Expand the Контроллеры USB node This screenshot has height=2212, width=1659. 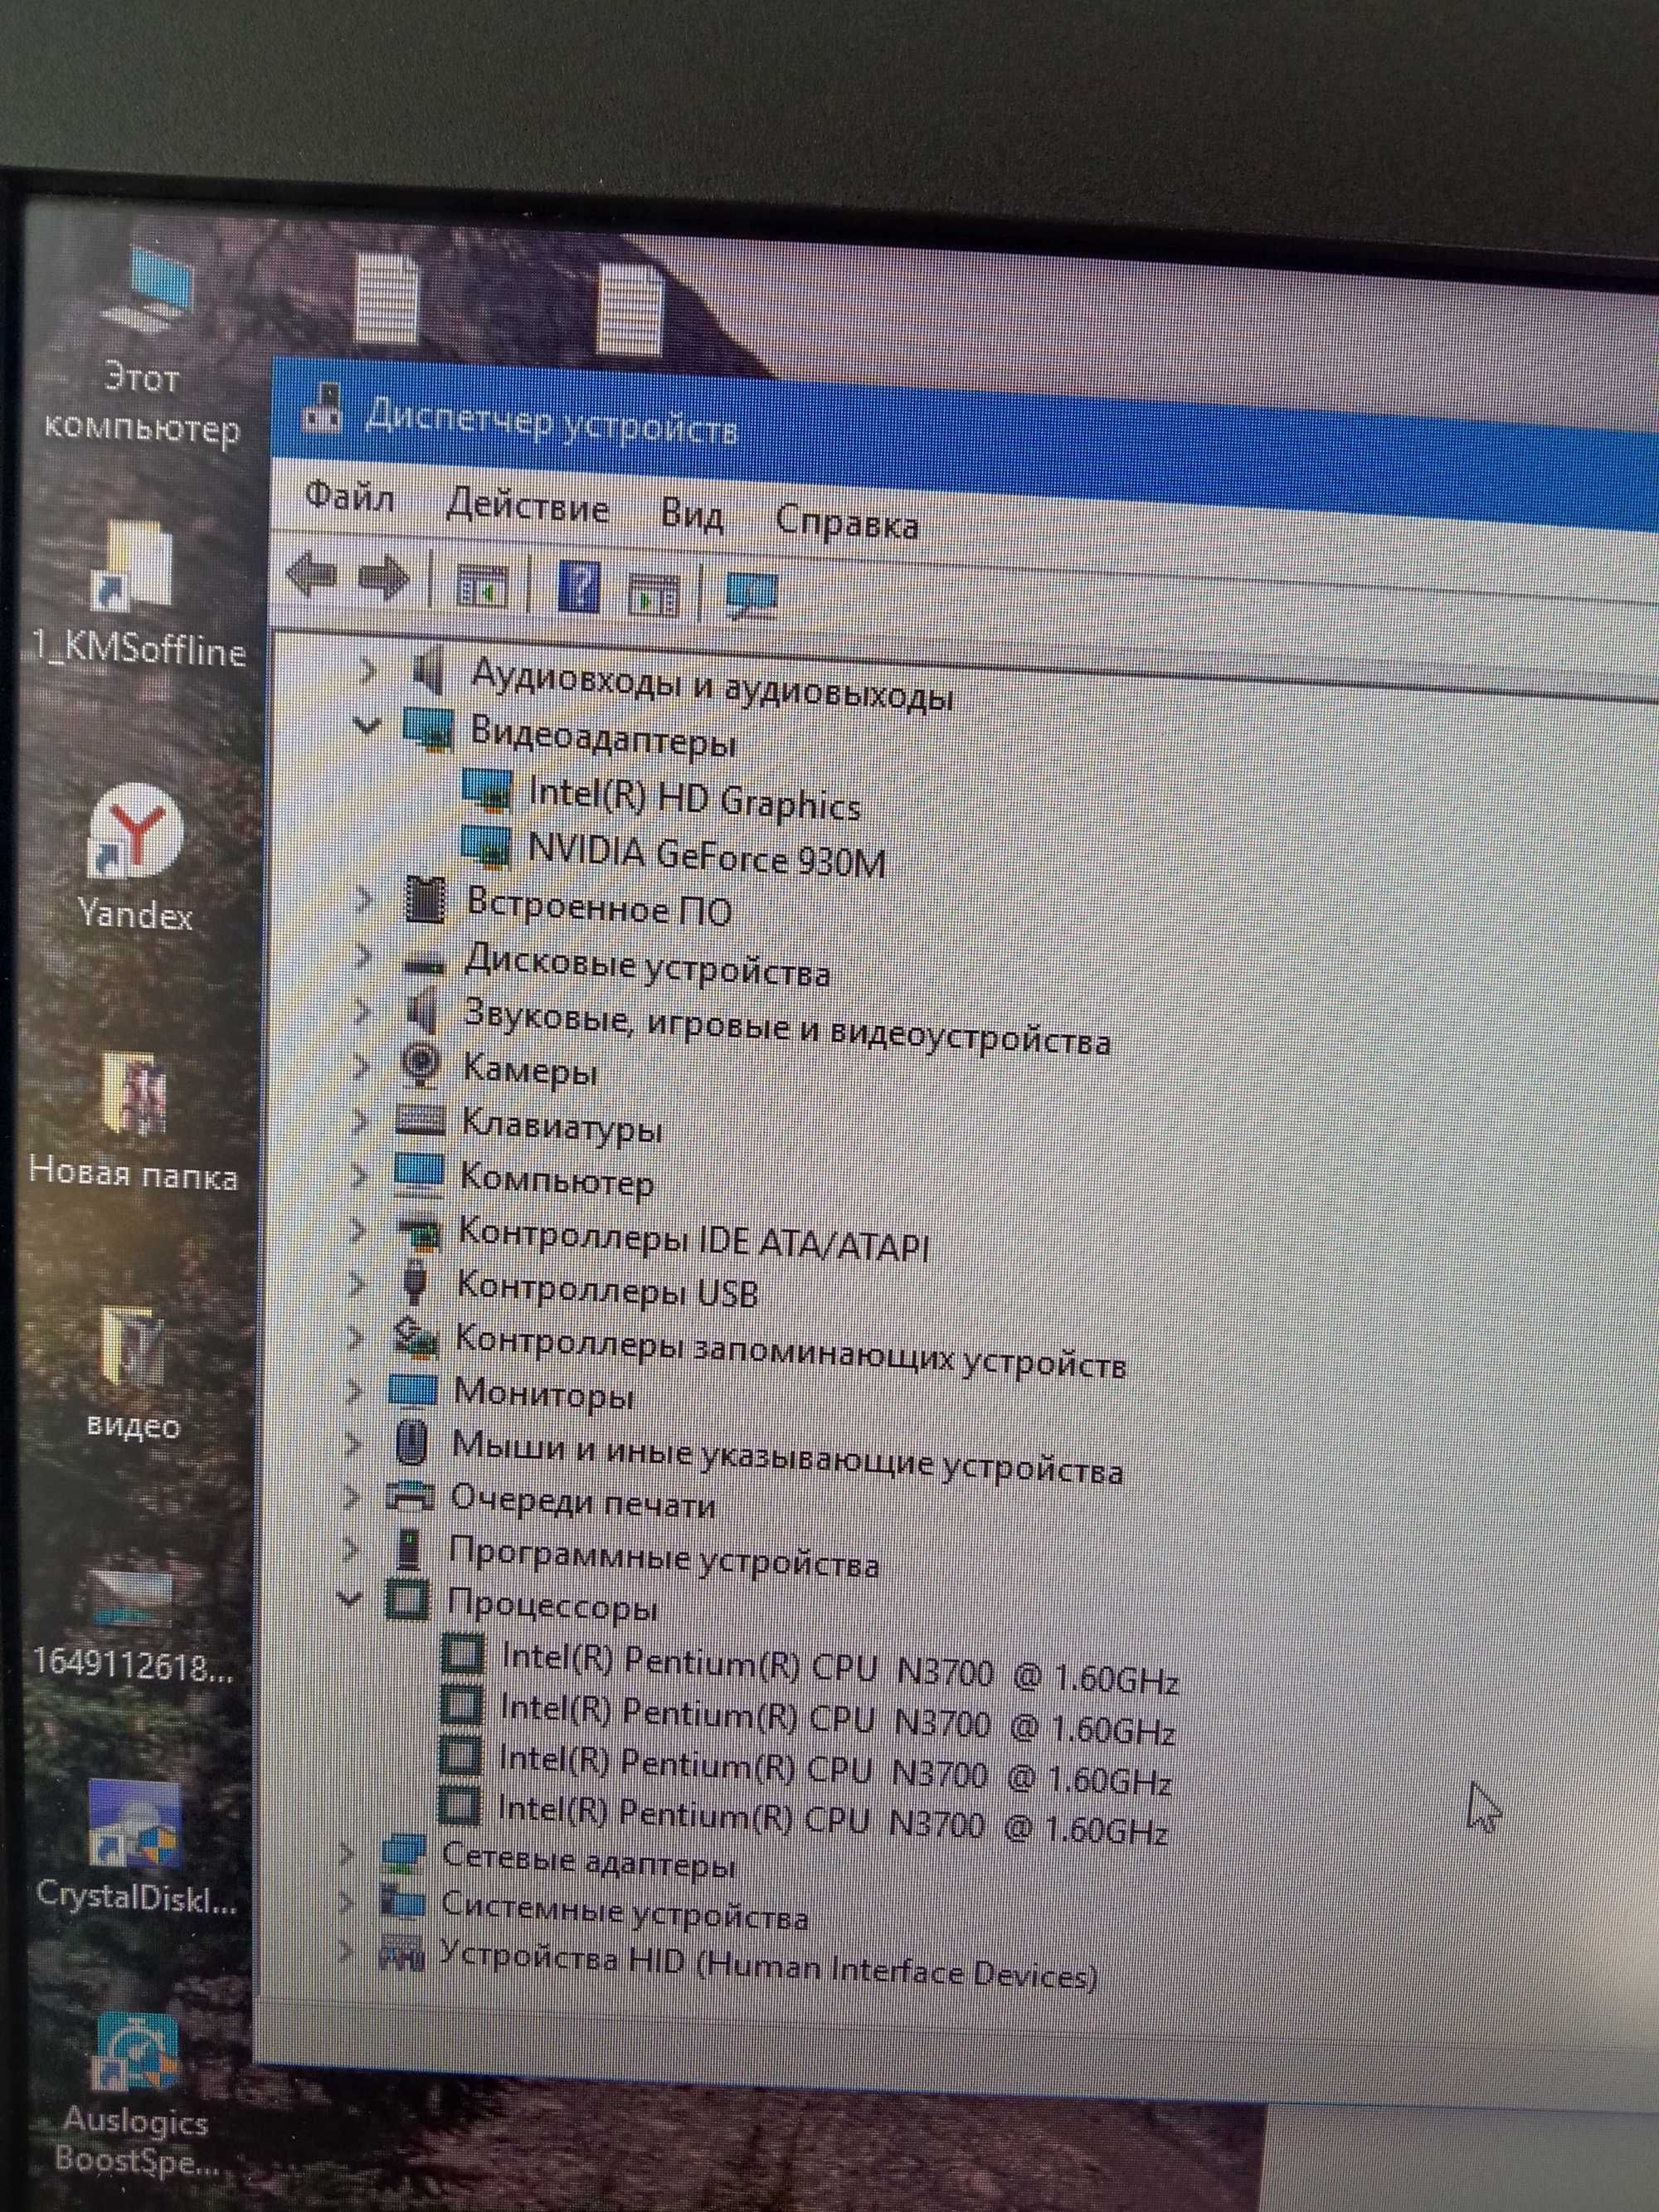[x=356, y=1283]
